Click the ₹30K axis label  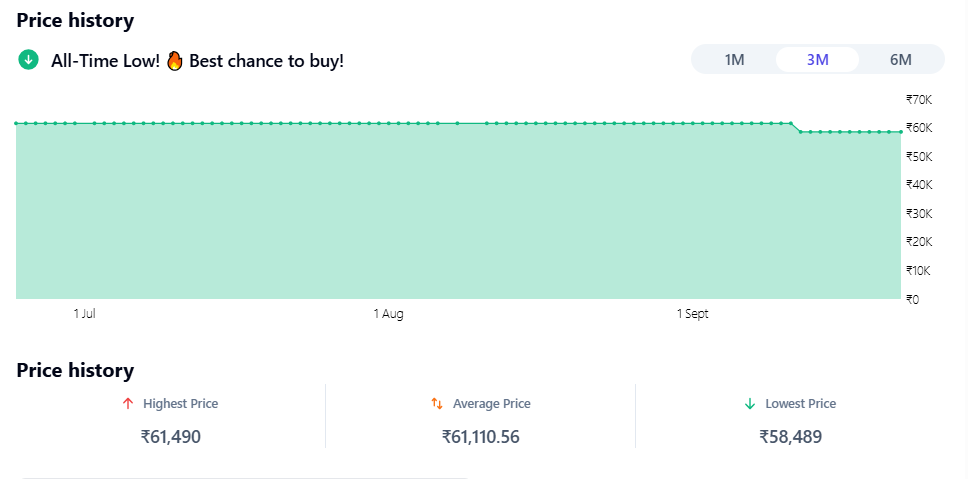point(918,213)
